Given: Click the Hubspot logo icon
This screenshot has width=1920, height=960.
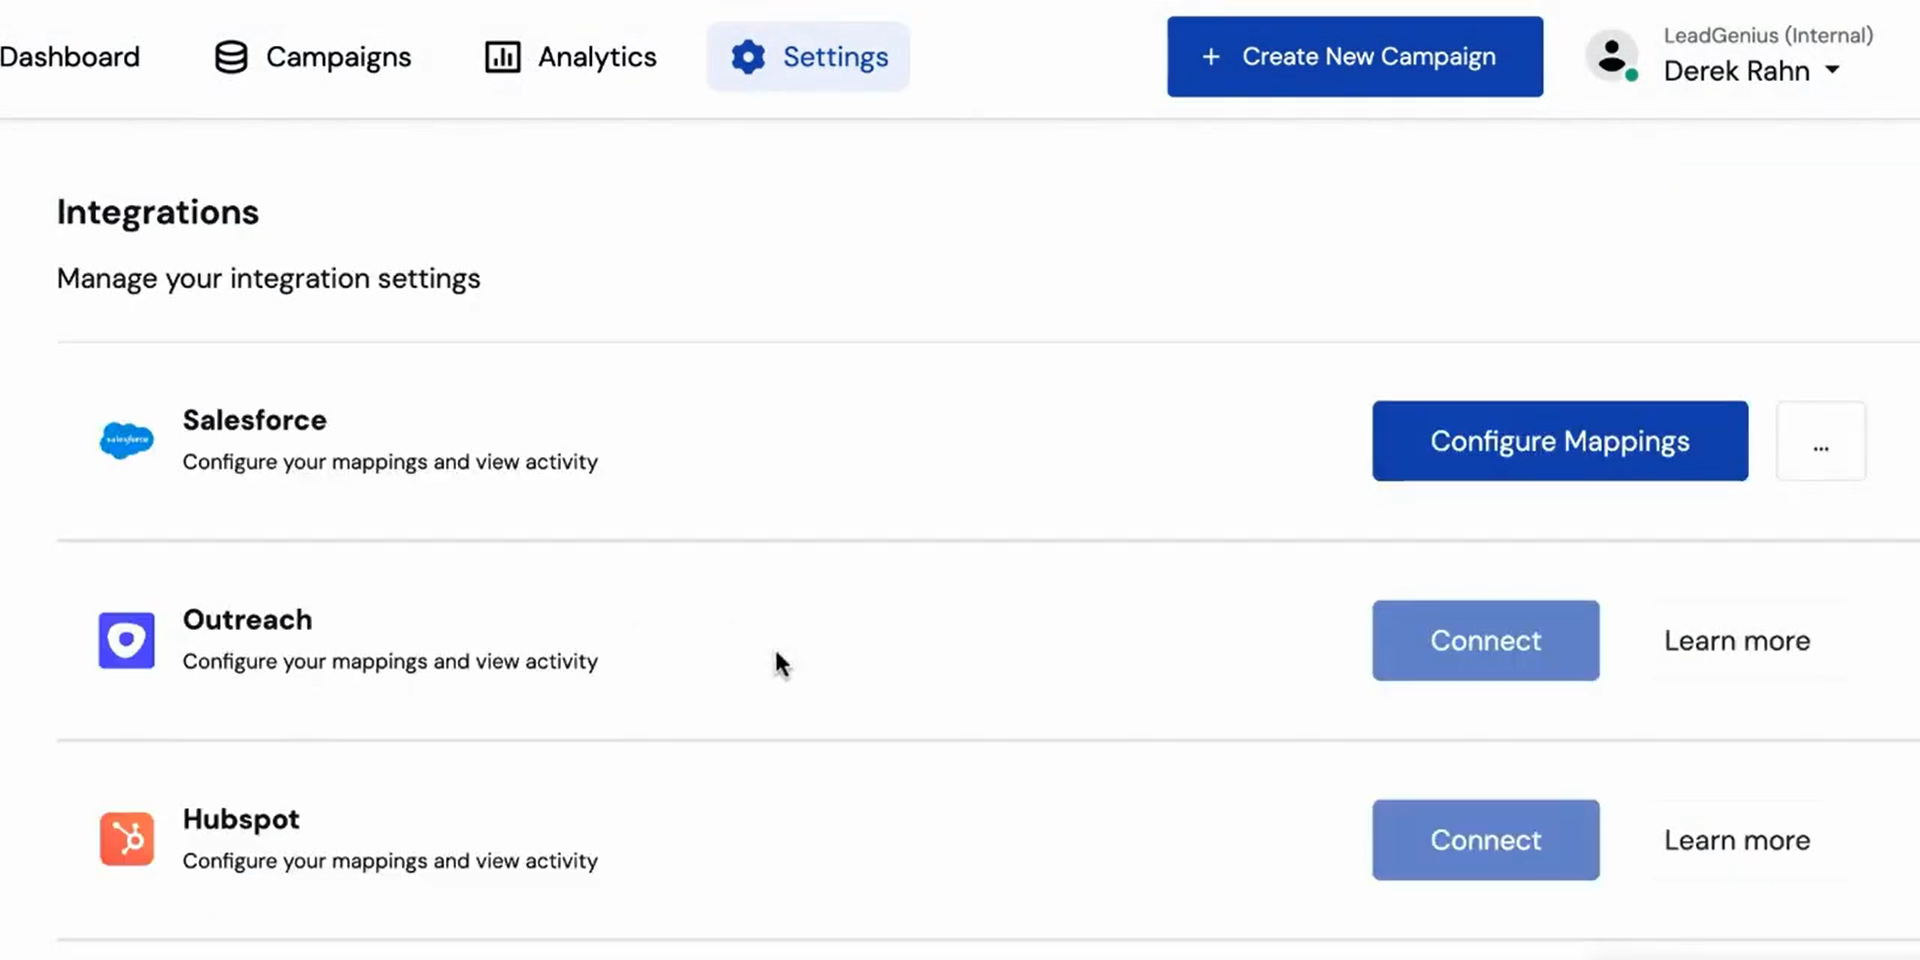Looking at the screenshot, I should (127, 839).
